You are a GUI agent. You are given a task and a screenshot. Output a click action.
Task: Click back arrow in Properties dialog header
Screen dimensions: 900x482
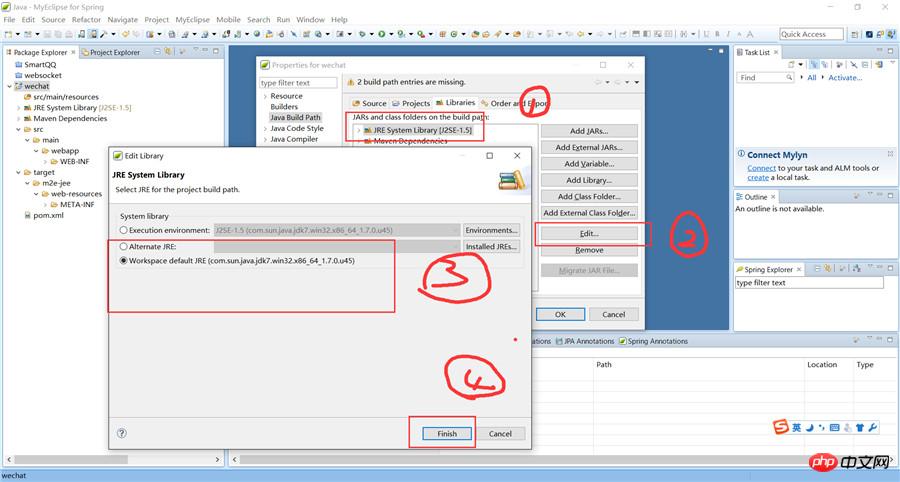599,82
